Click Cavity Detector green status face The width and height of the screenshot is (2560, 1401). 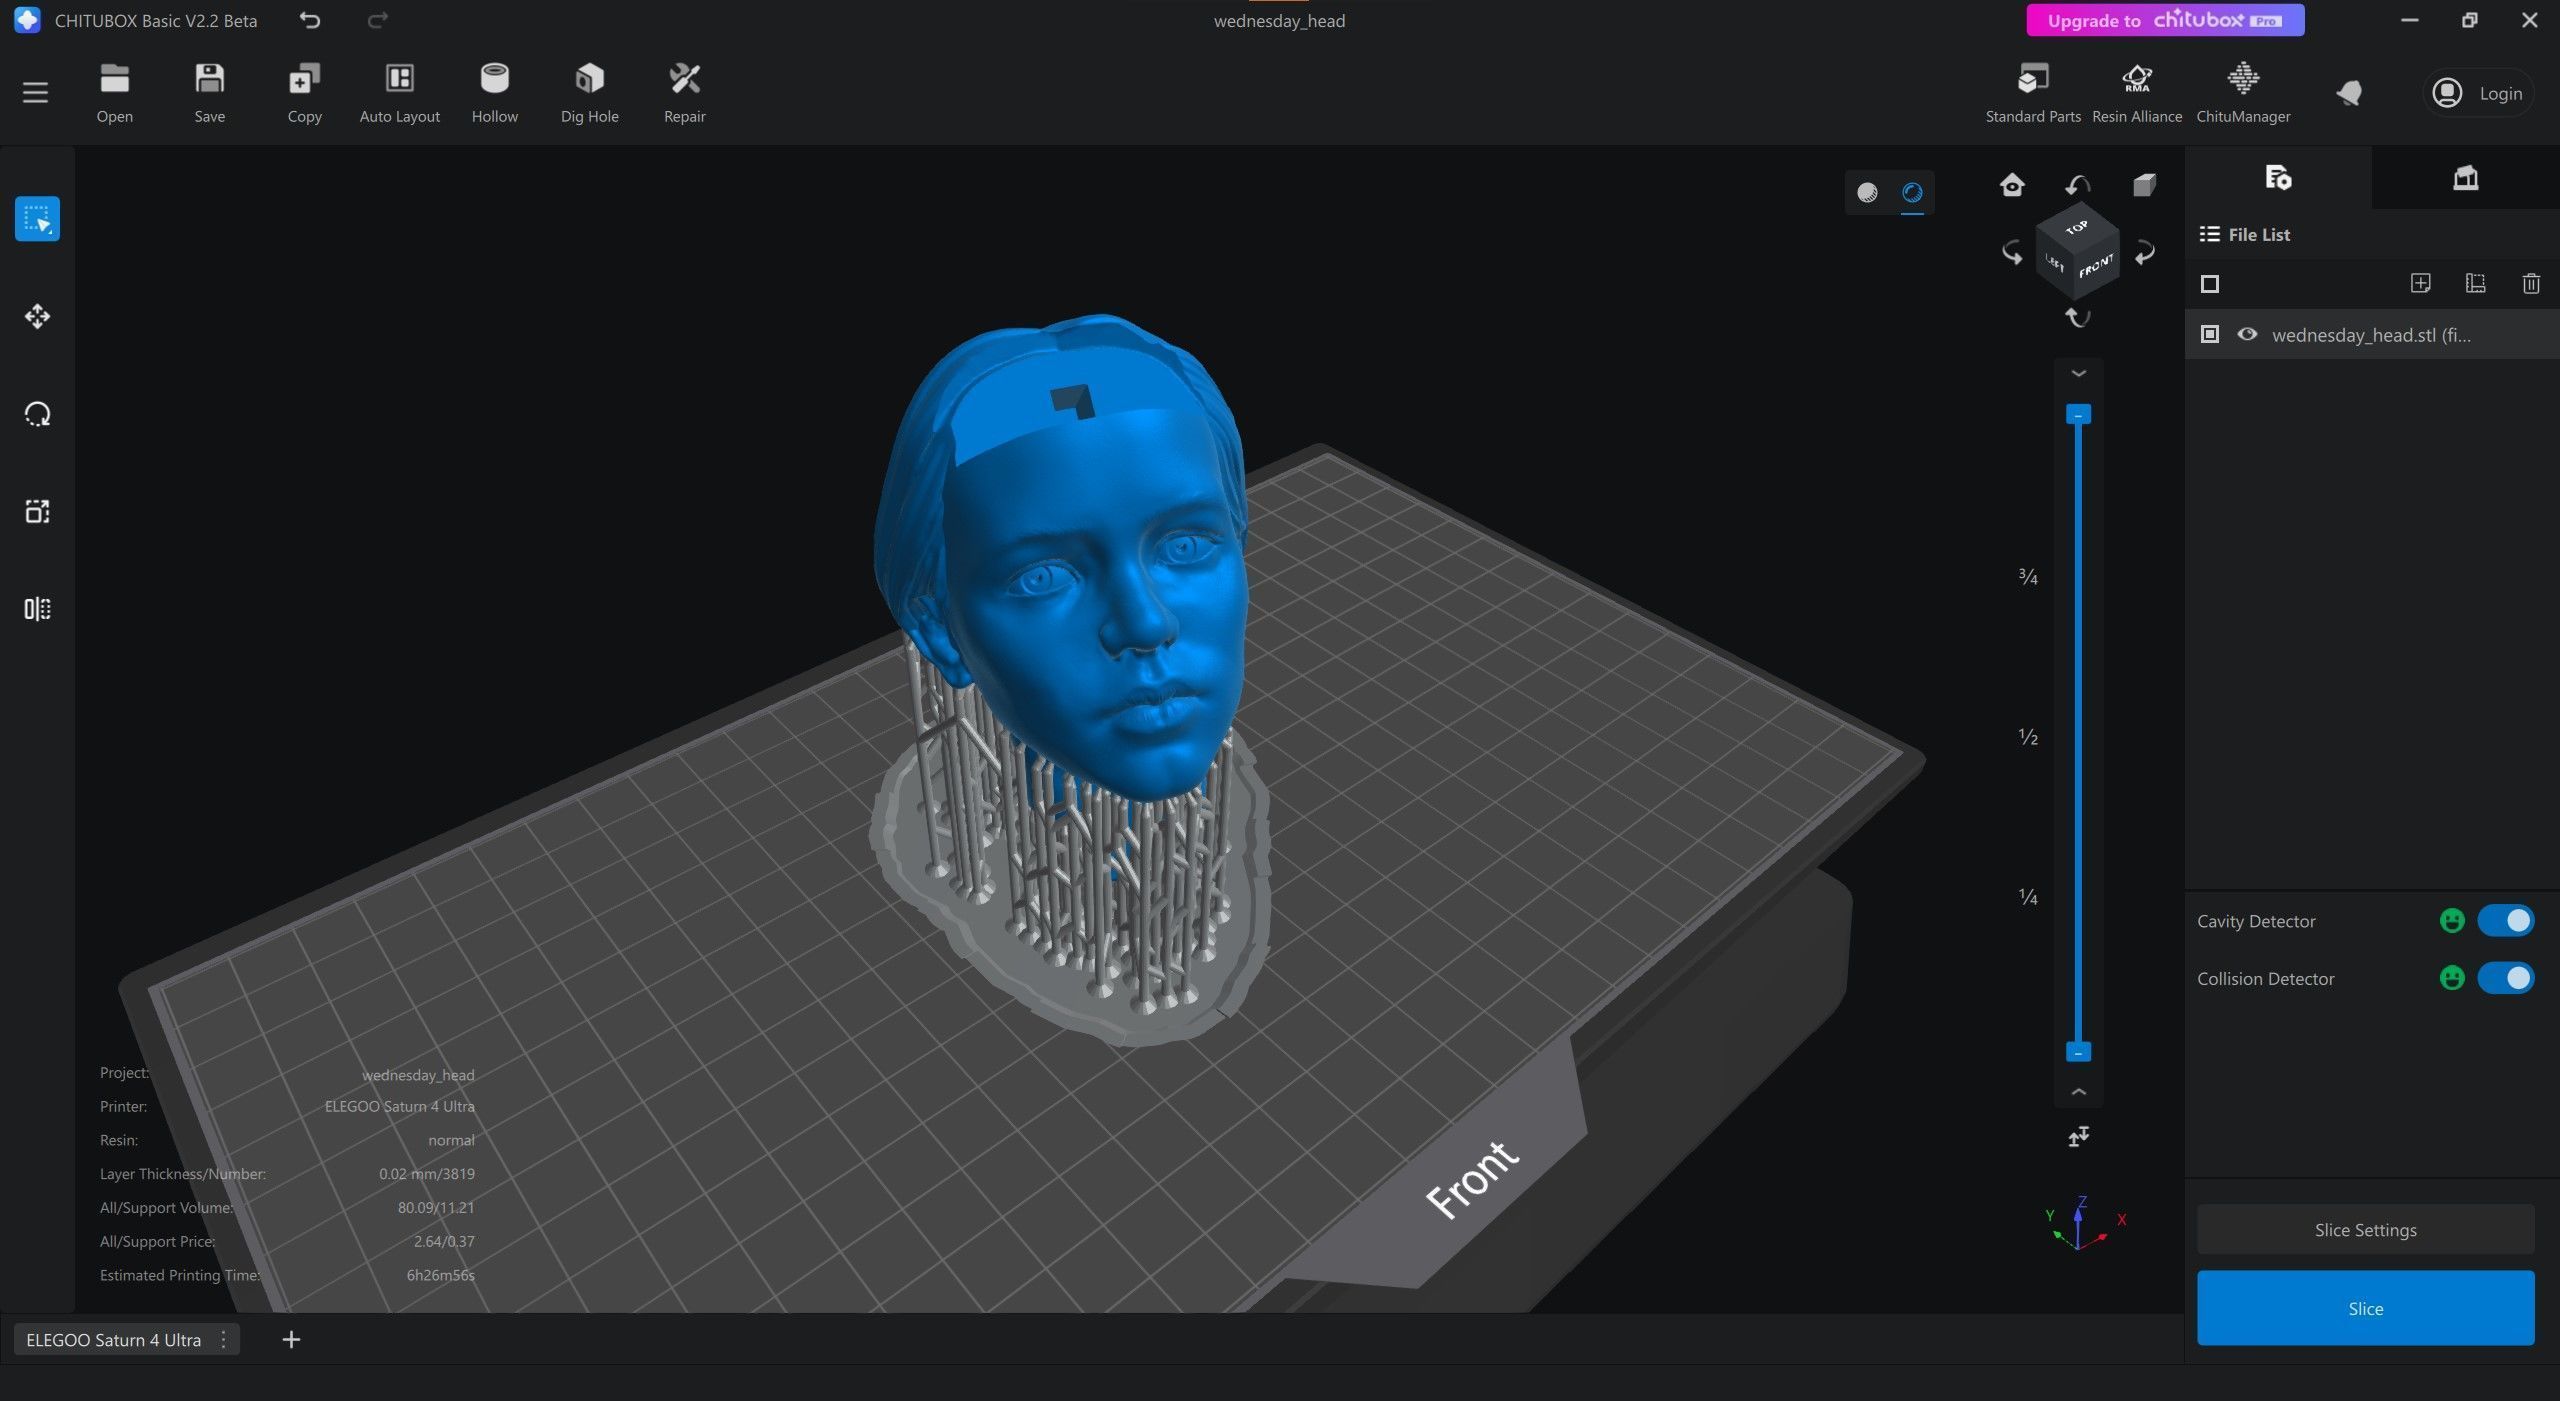(x=2452, y=920)
